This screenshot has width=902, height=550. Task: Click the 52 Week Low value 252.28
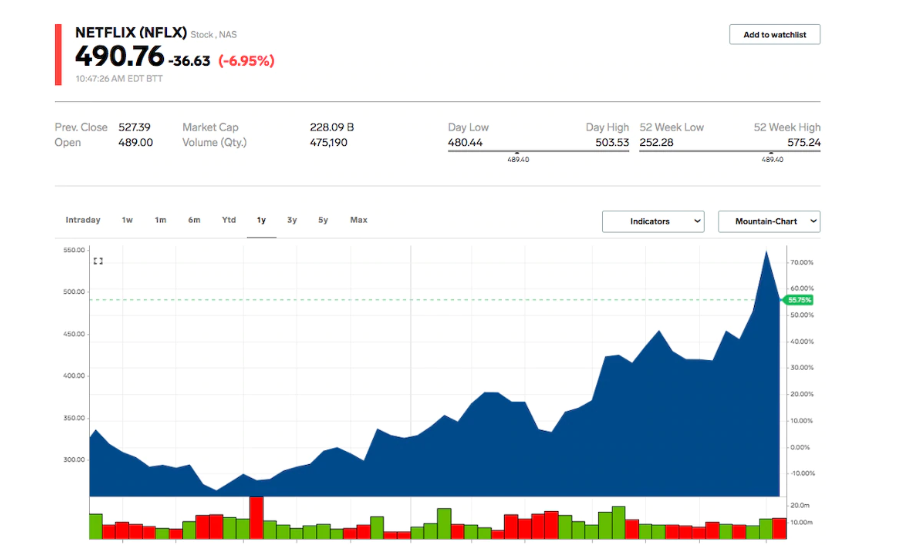coord(656,143)
